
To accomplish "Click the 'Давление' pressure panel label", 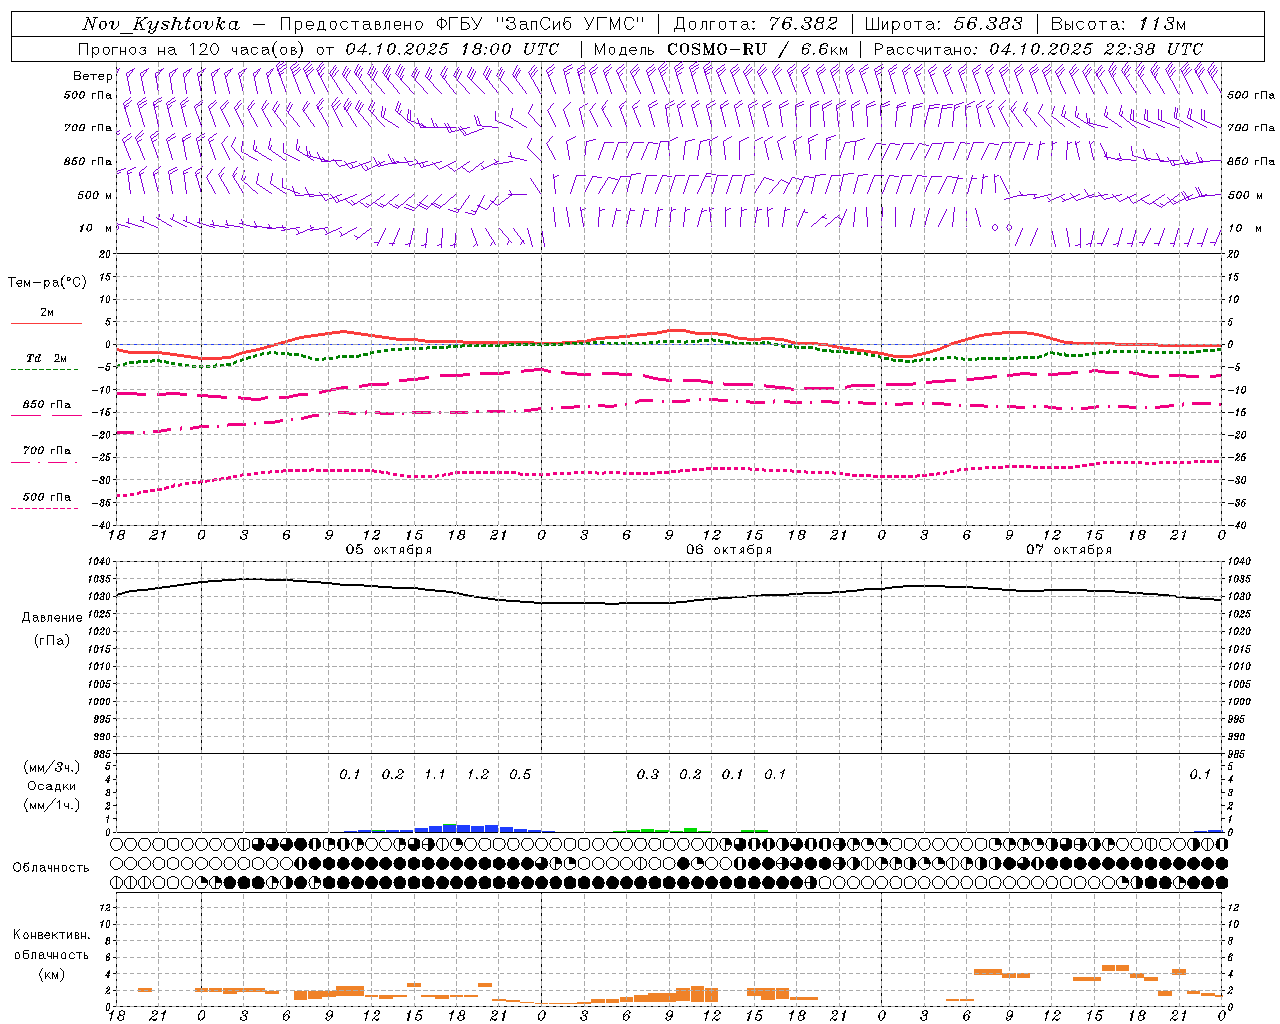I will [x=52, y=618].
